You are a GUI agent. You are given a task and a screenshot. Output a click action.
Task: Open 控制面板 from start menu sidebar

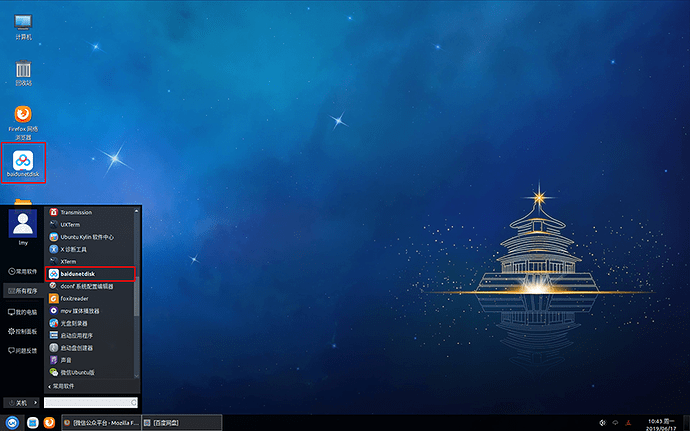(23, 331)
